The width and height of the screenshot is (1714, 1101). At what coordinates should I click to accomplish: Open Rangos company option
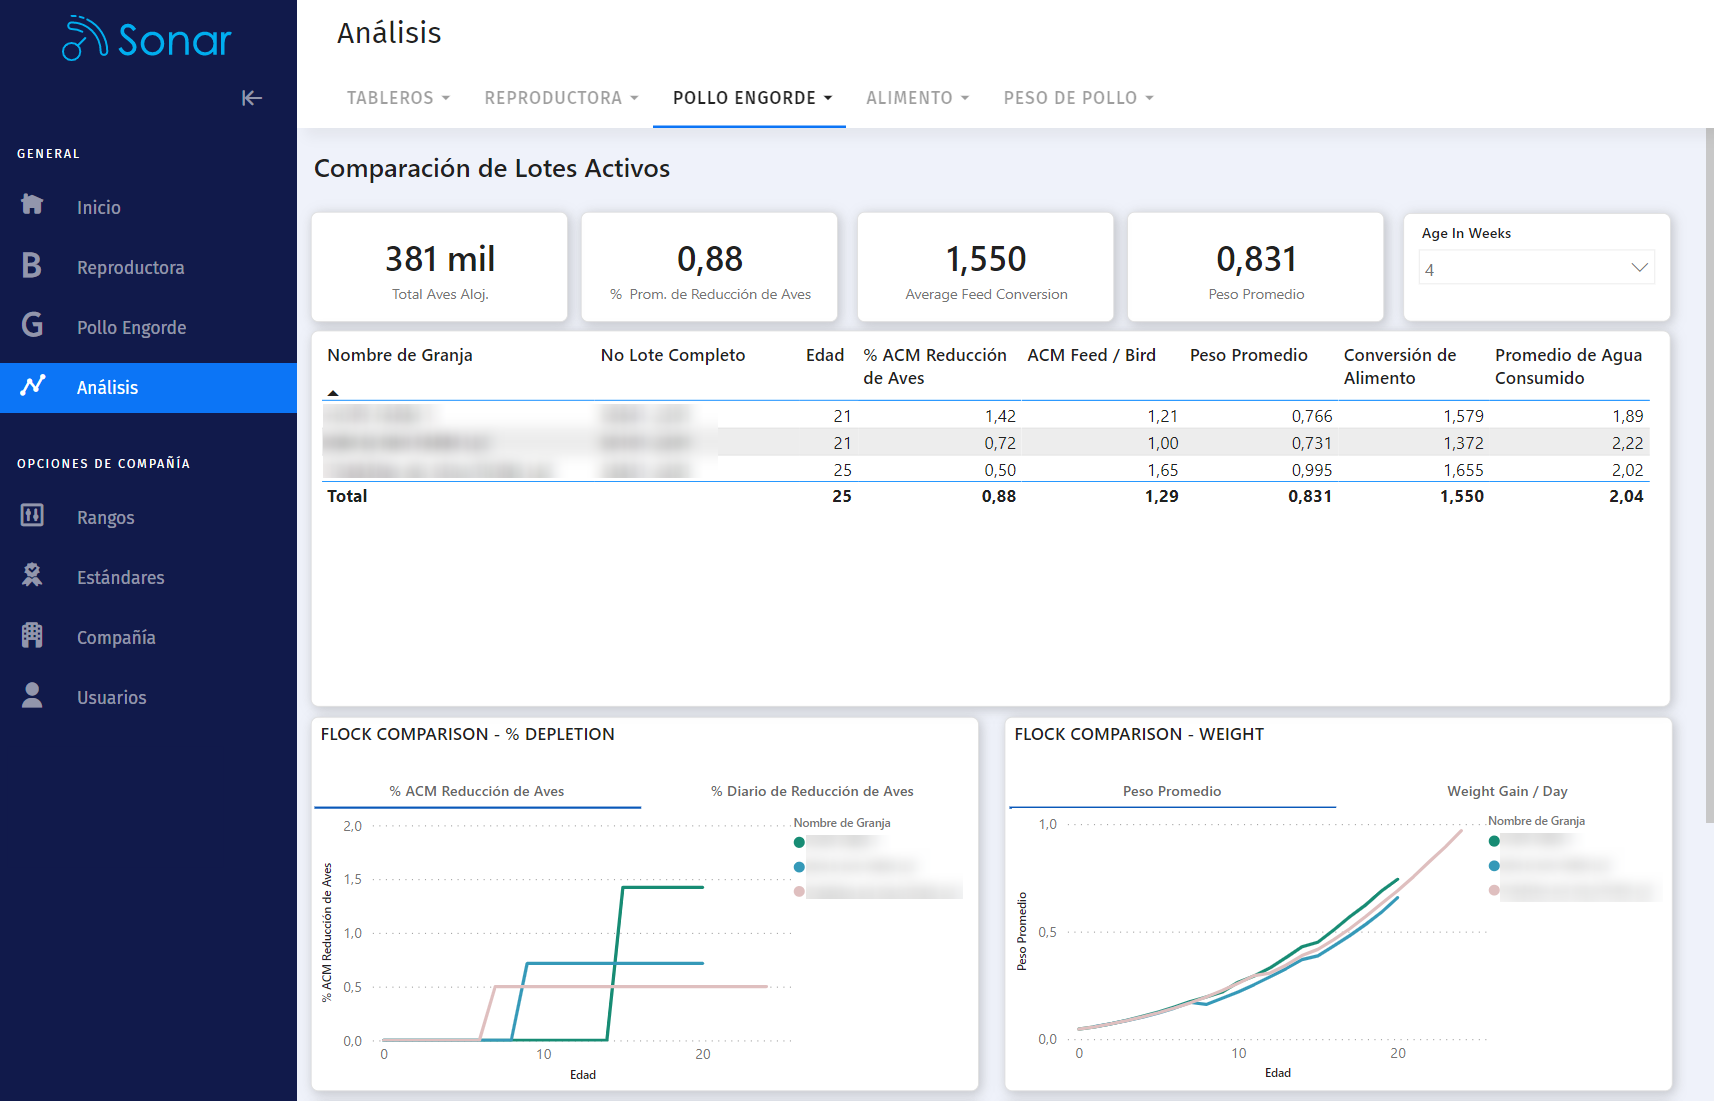pos(106,518)
